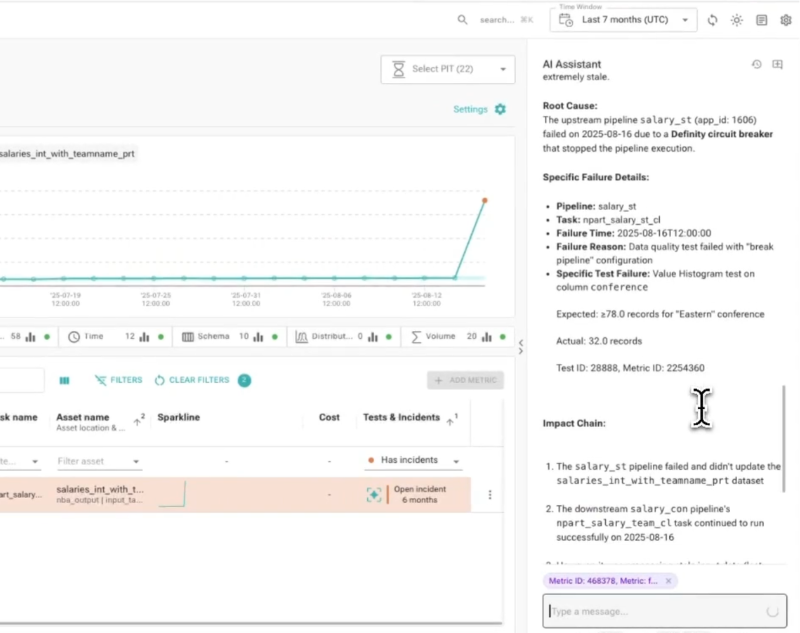Click the Cost column header

point(329,417)
